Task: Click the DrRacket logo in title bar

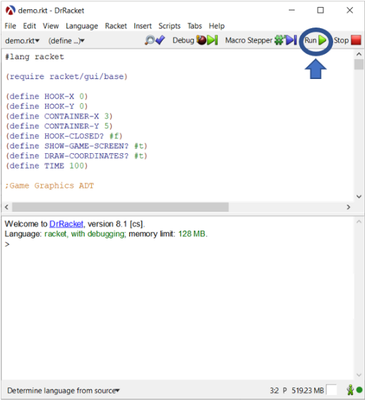Action: [x=11, y=10]
